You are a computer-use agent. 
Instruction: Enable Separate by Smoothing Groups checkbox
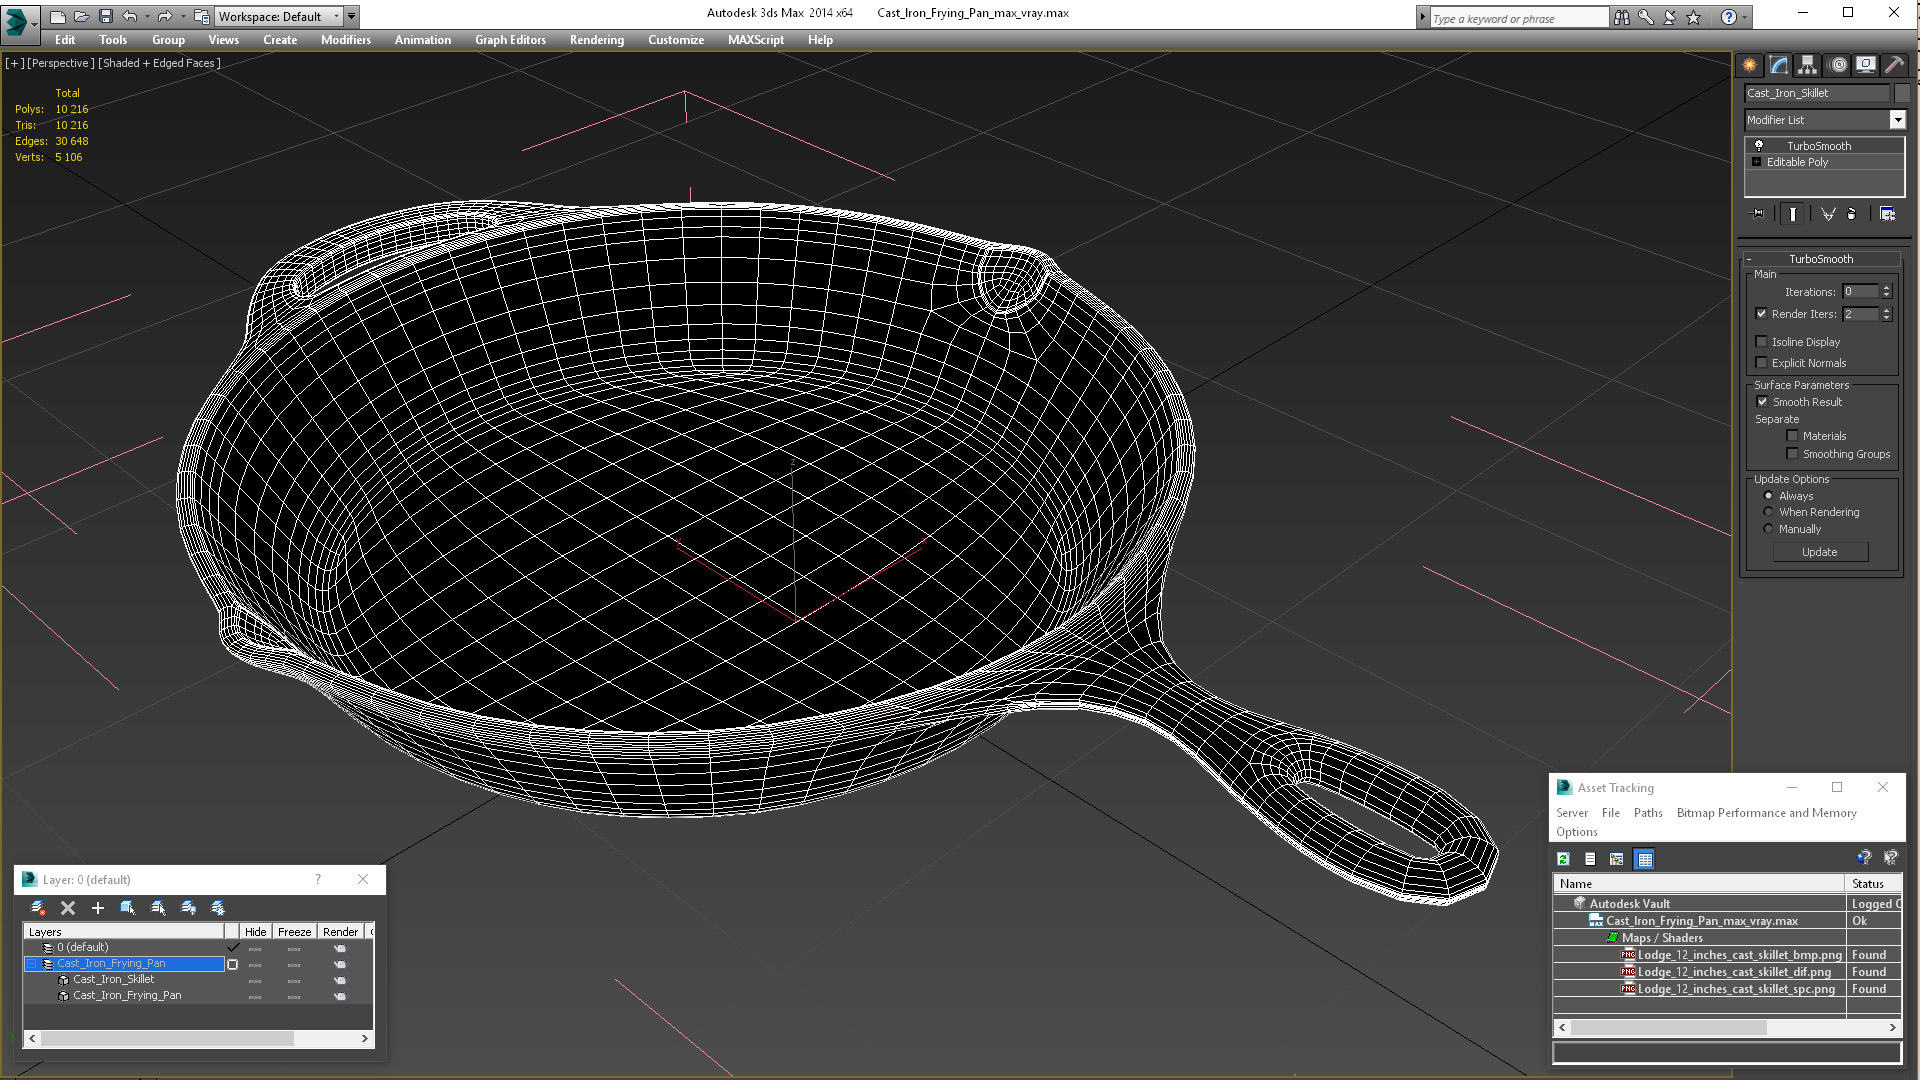click(x=1793, y=454)
